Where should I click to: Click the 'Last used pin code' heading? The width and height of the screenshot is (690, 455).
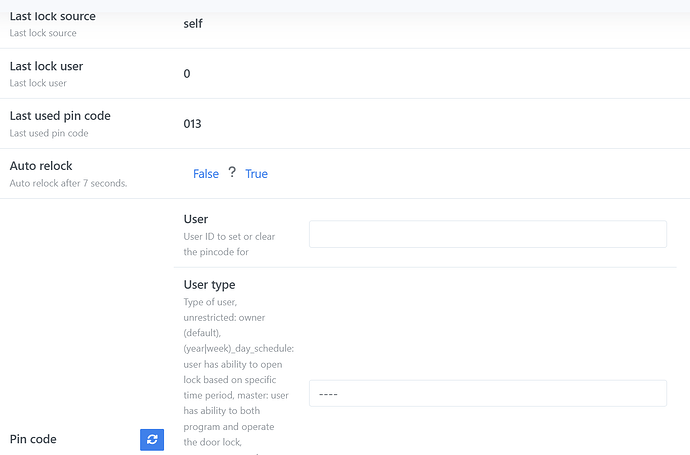point(60,116)
